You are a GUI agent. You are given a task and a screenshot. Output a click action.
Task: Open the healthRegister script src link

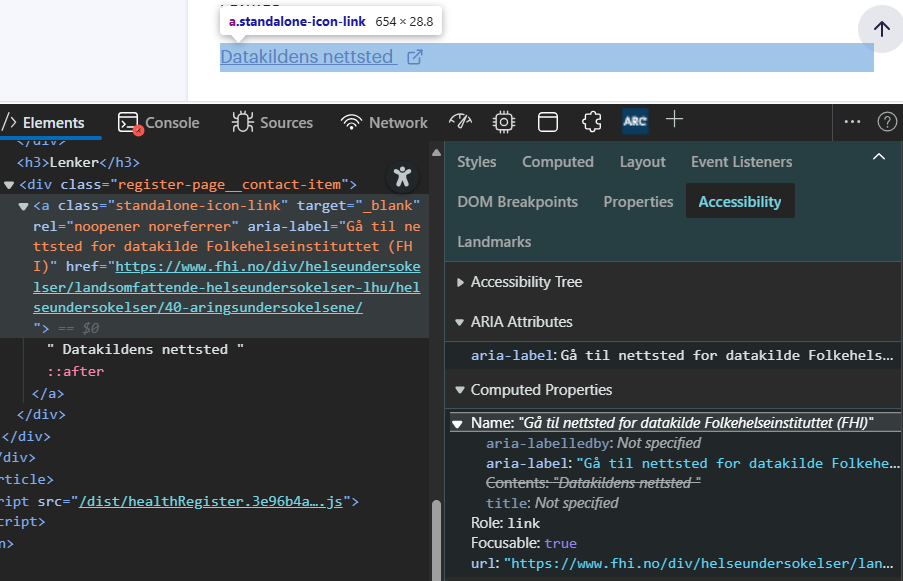click(x=210, y=502)
